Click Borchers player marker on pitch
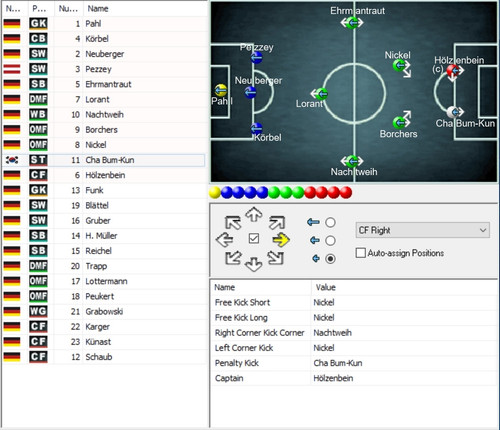The height and width of the screenshot is (430, 500). [x=399, y=123]
